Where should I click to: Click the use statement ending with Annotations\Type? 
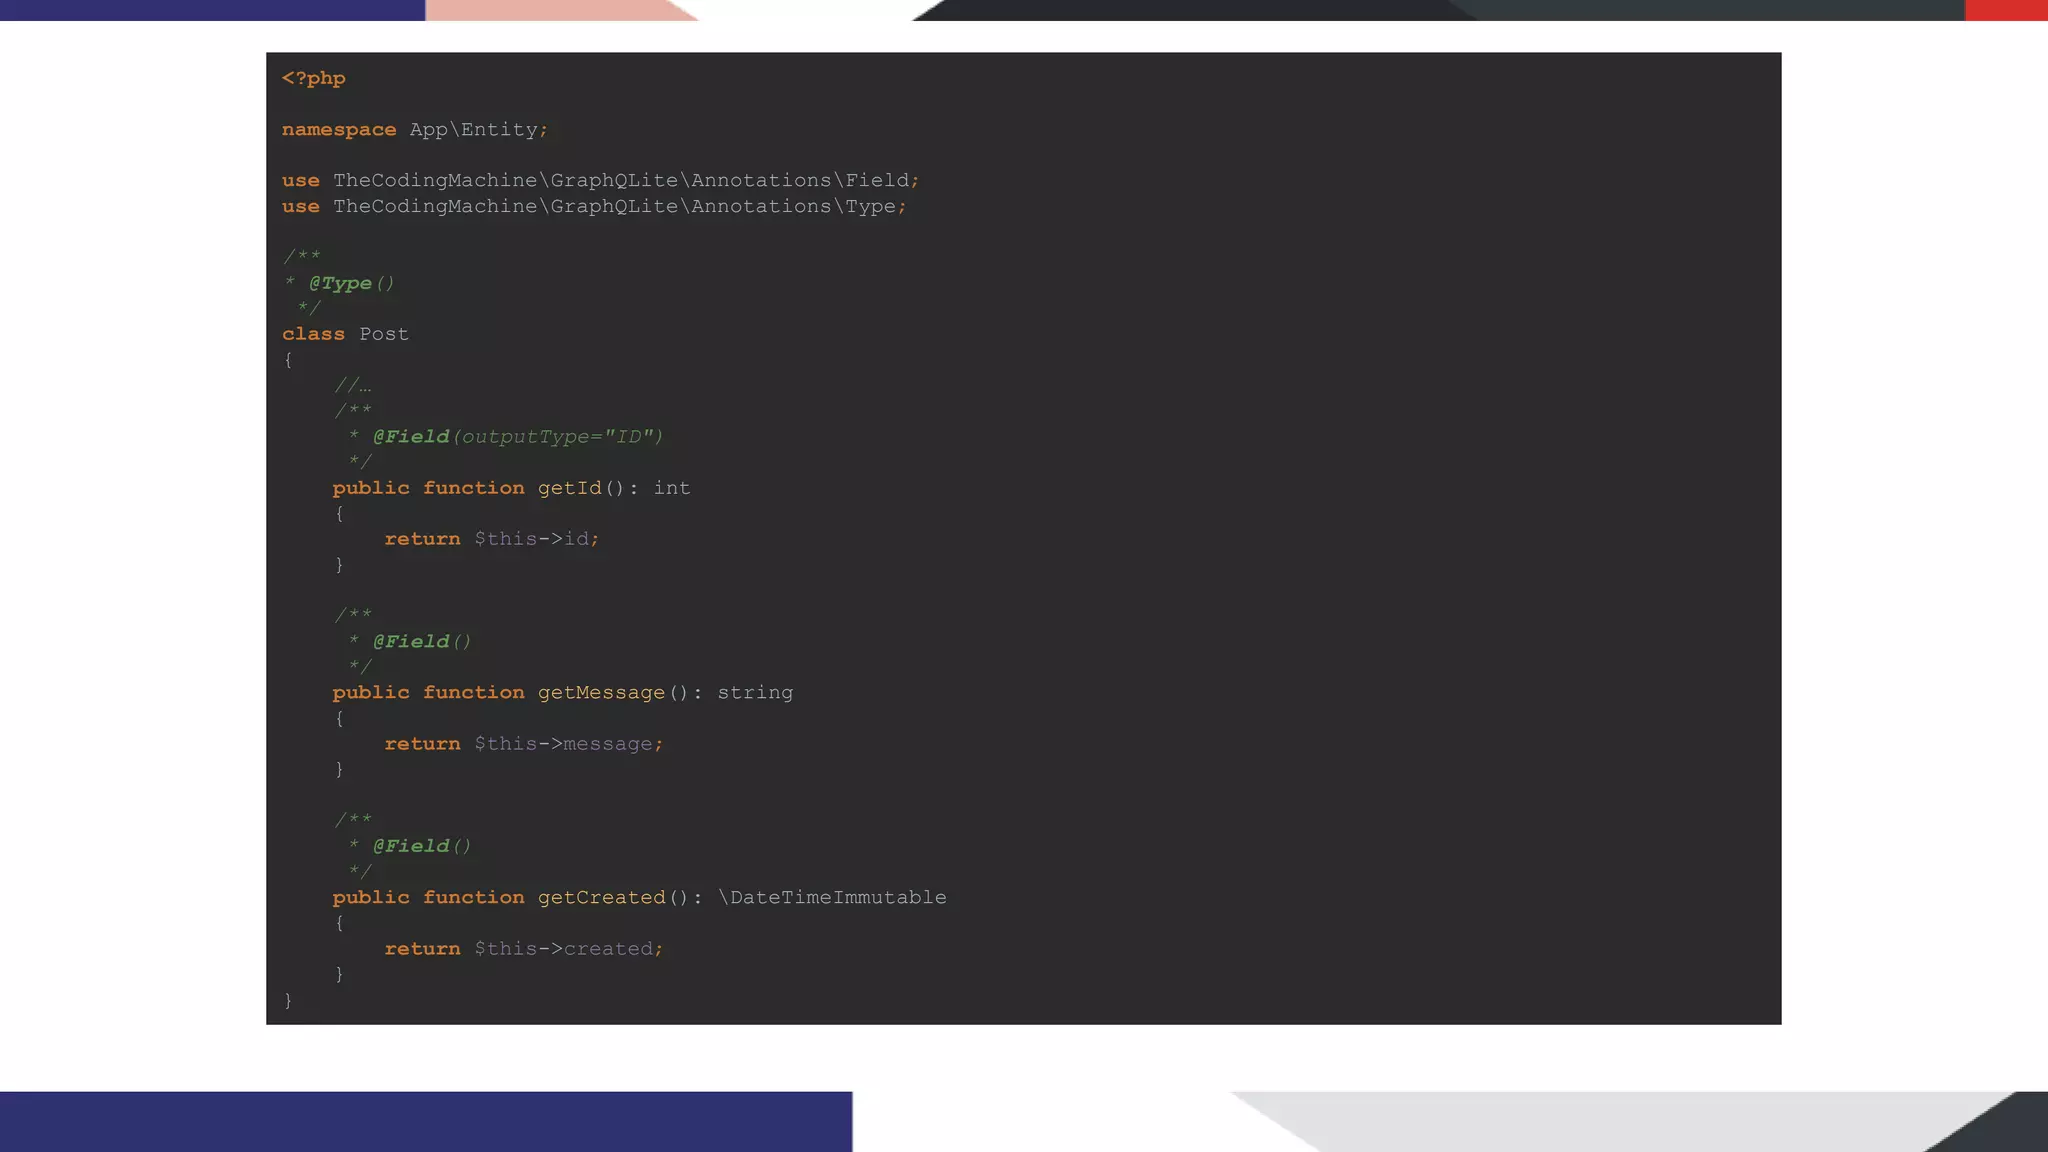[594, 207]
